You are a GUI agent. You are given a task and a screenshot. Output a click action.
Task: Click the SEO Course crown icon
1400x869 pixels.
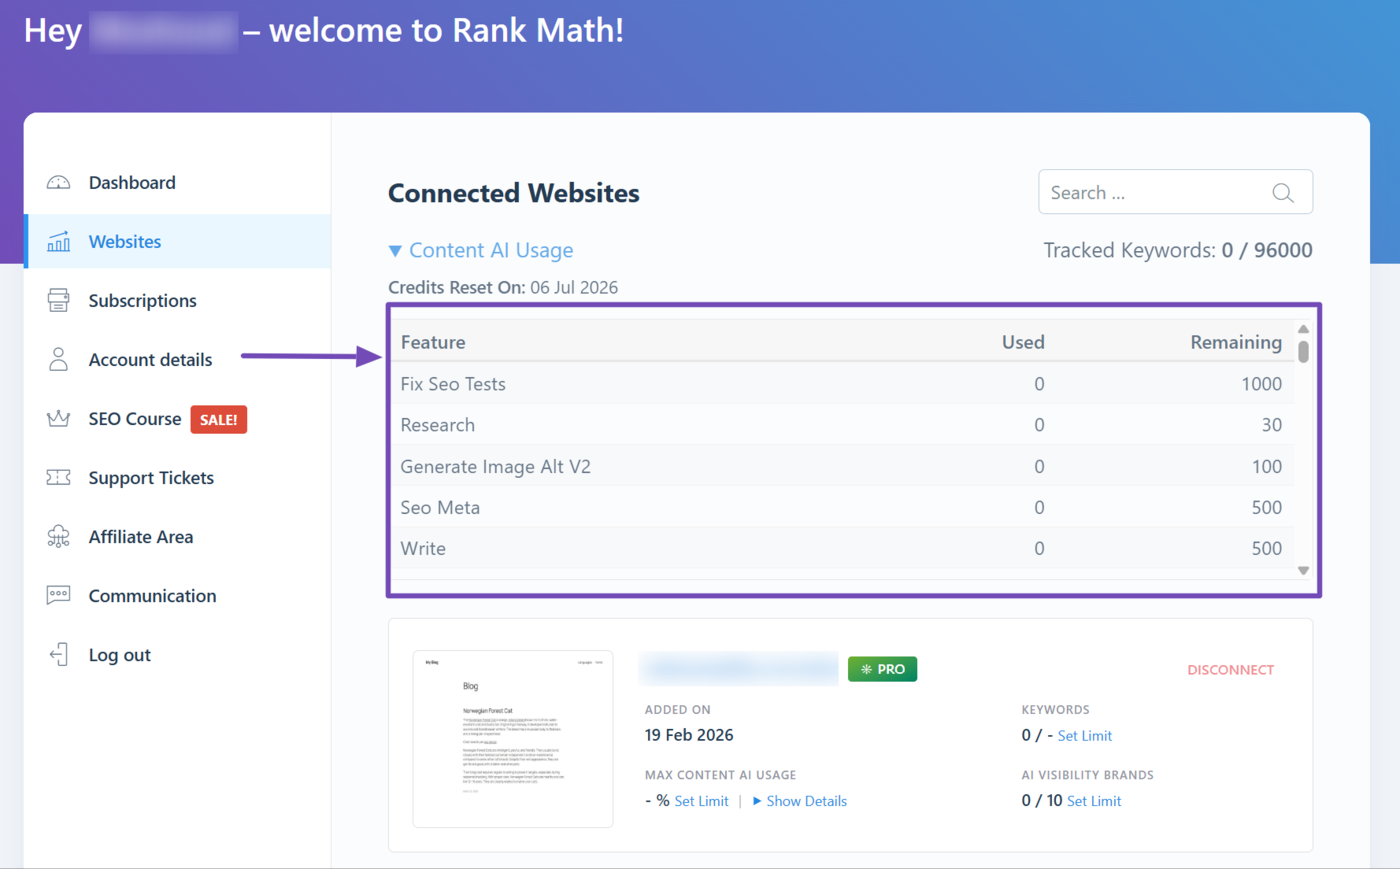click(59, 418)
